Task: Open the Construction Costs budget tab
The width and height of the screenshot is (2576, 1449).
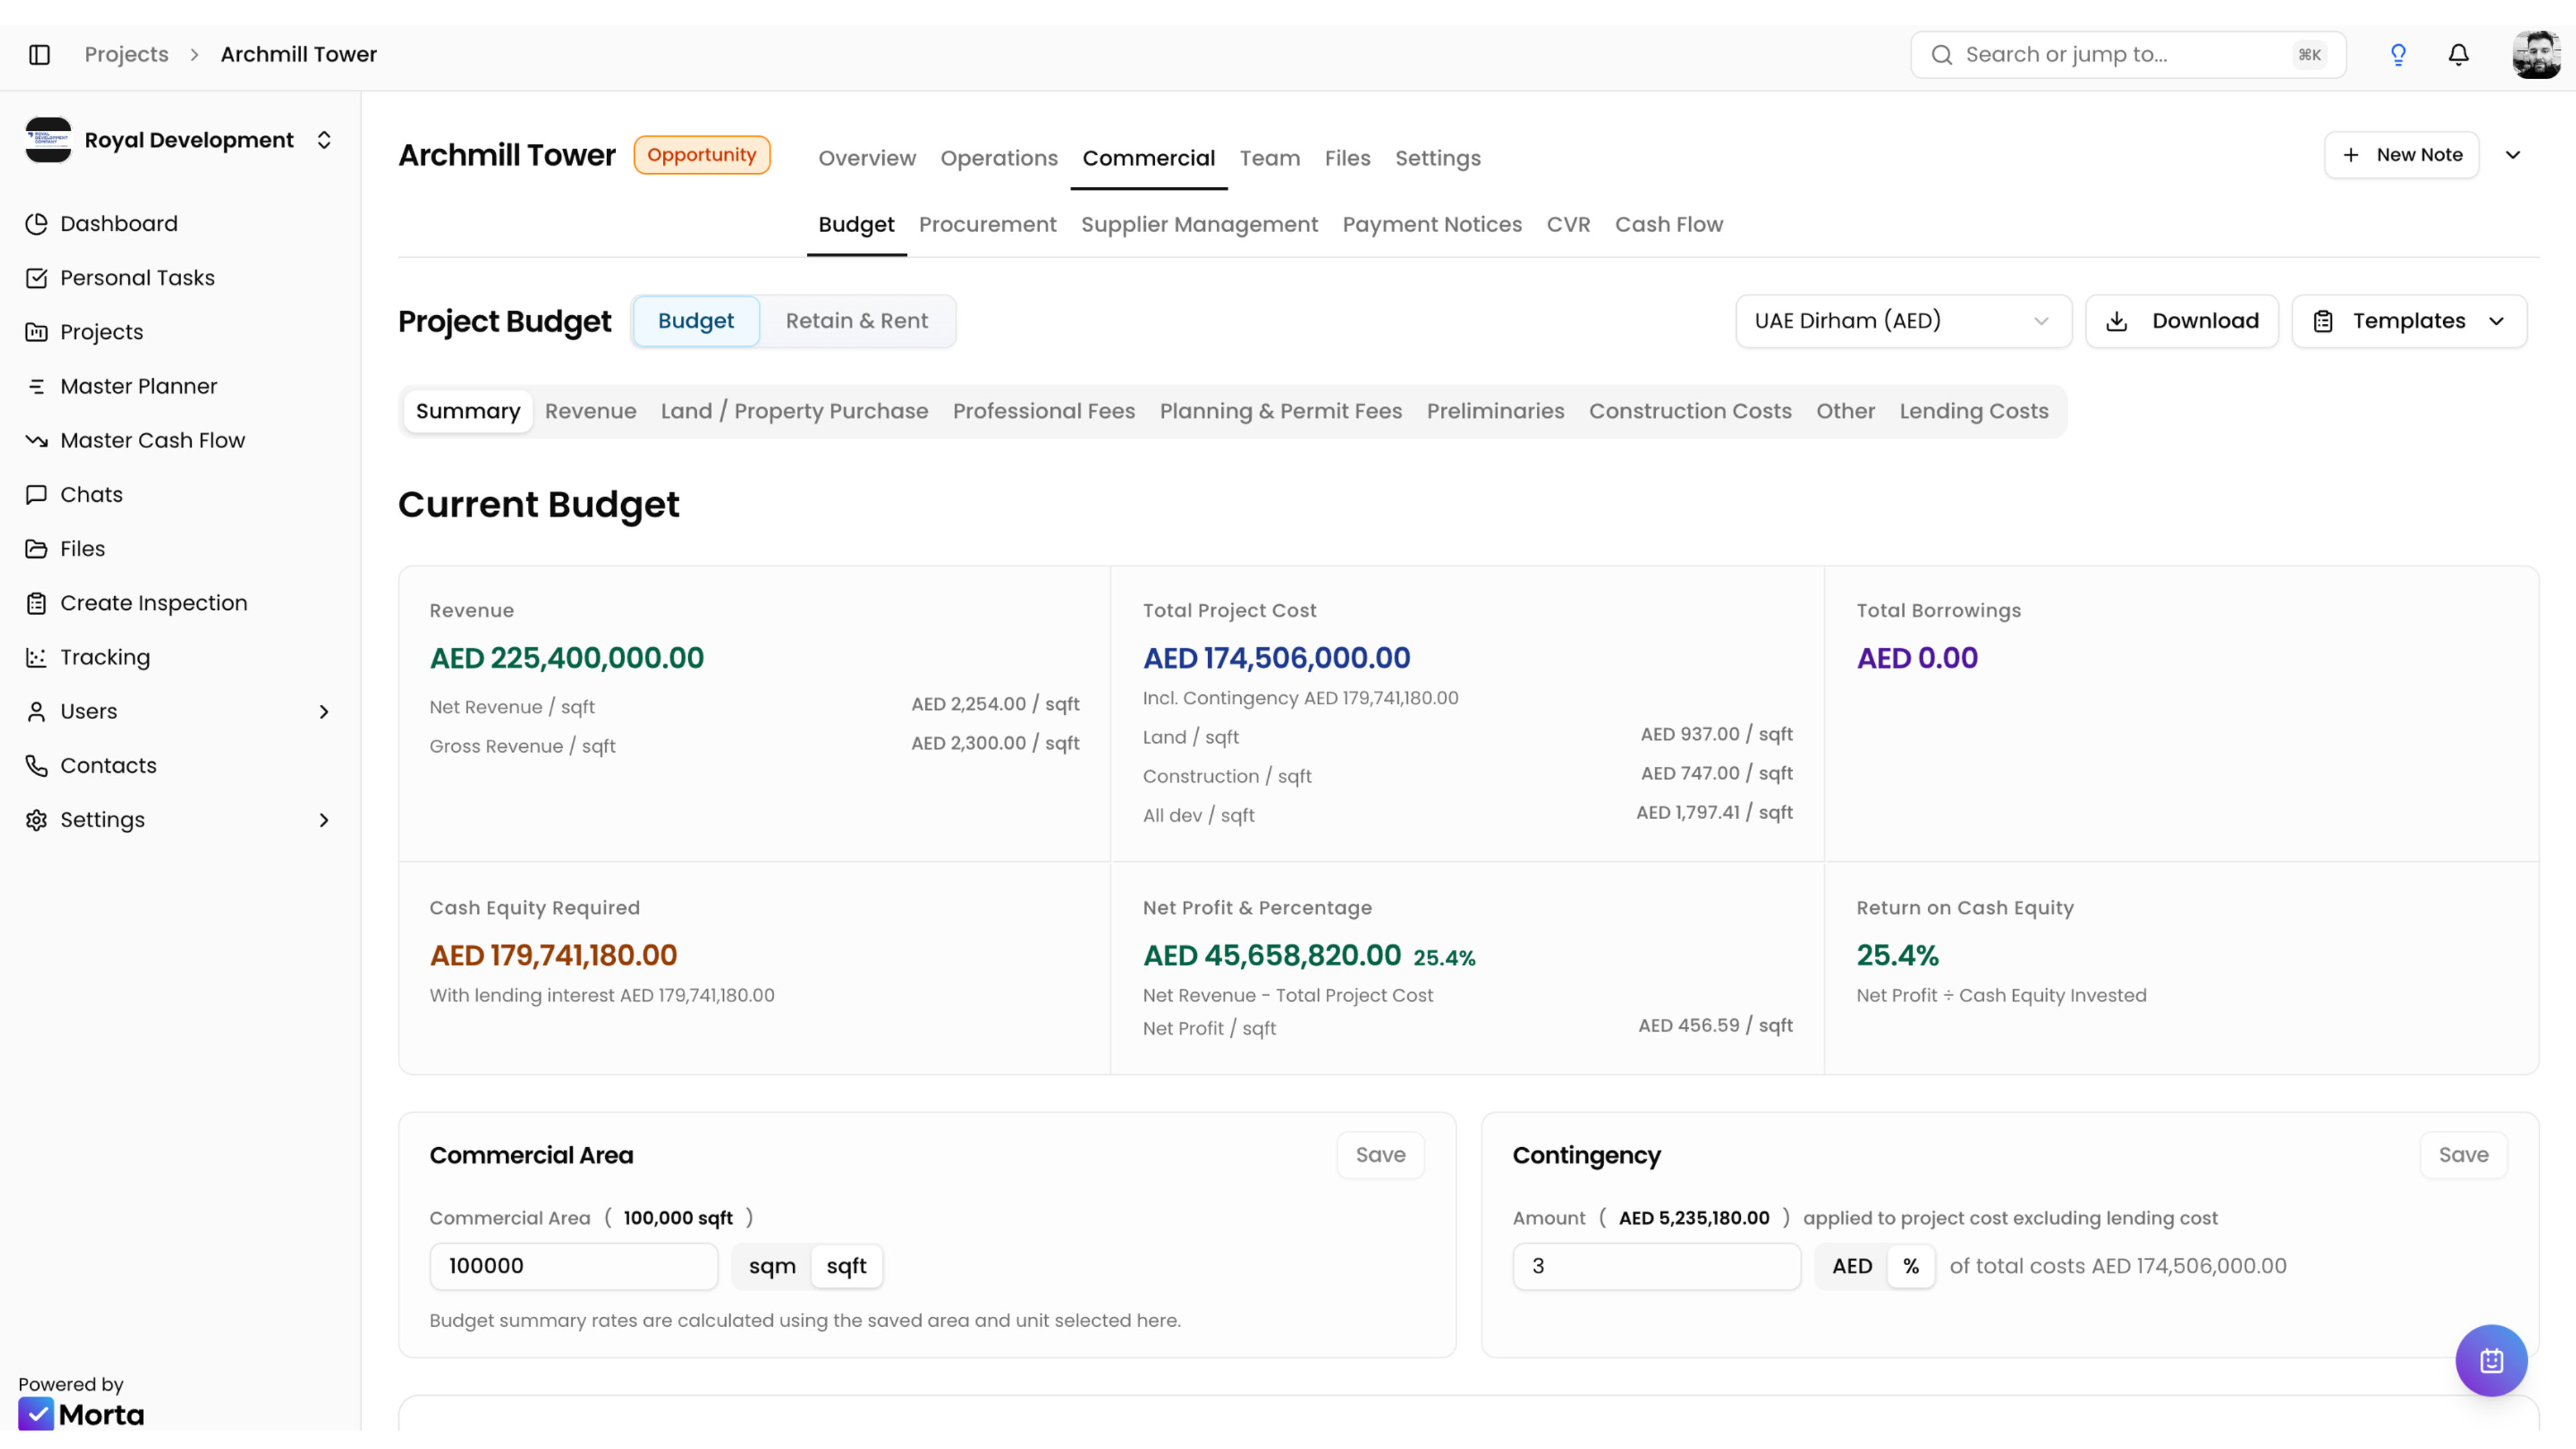Action: tap(1689, 411)
